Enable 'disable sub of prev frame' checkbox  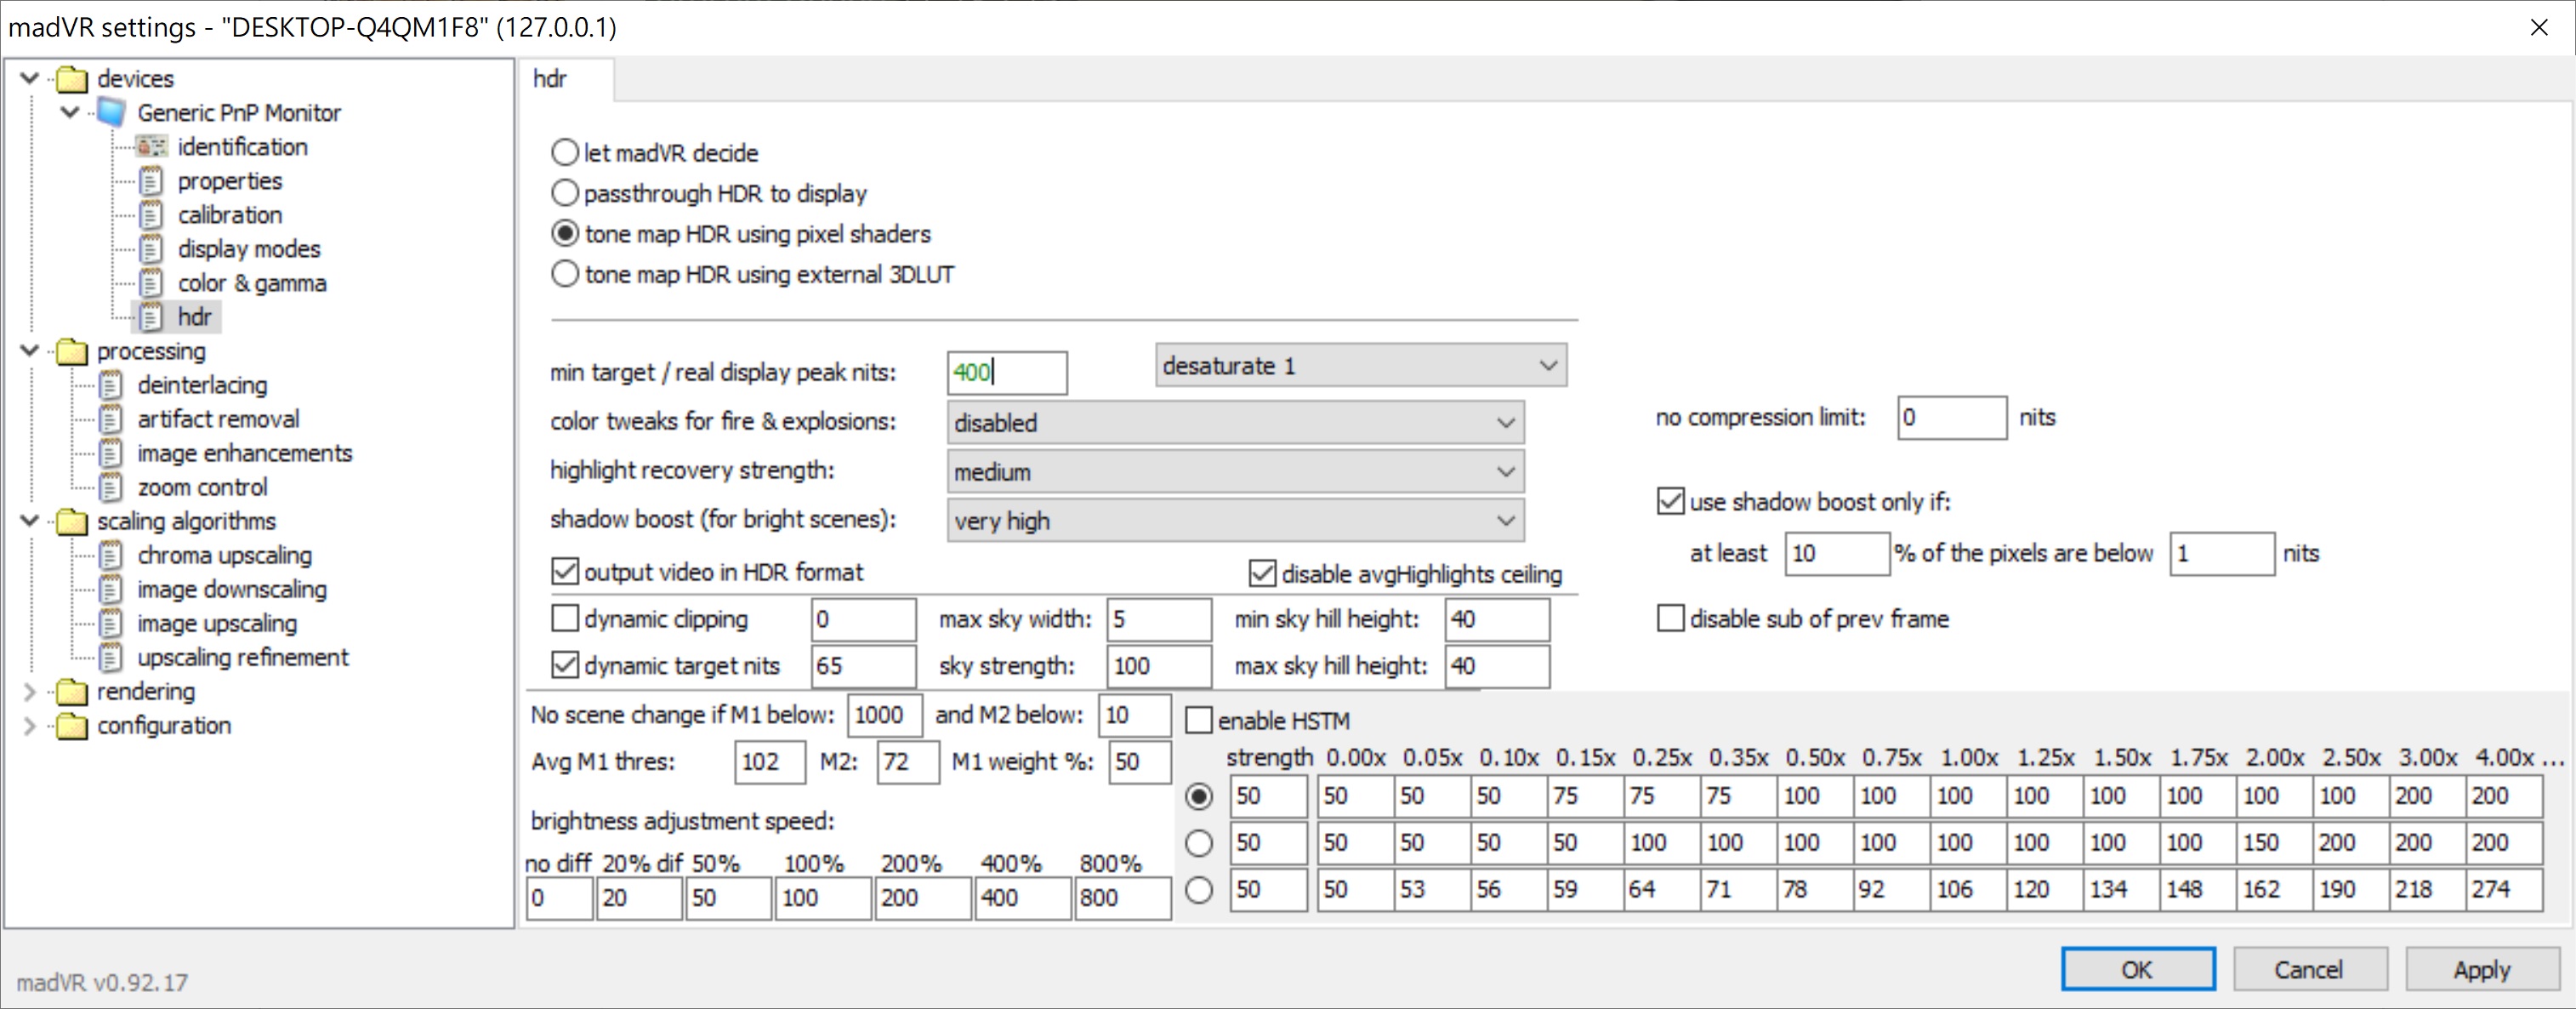point(1670,619)
